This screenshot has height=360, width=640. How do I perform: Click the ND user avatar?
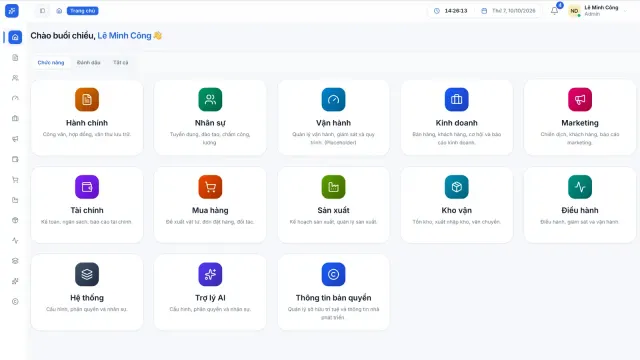click(x=574, y=11)
